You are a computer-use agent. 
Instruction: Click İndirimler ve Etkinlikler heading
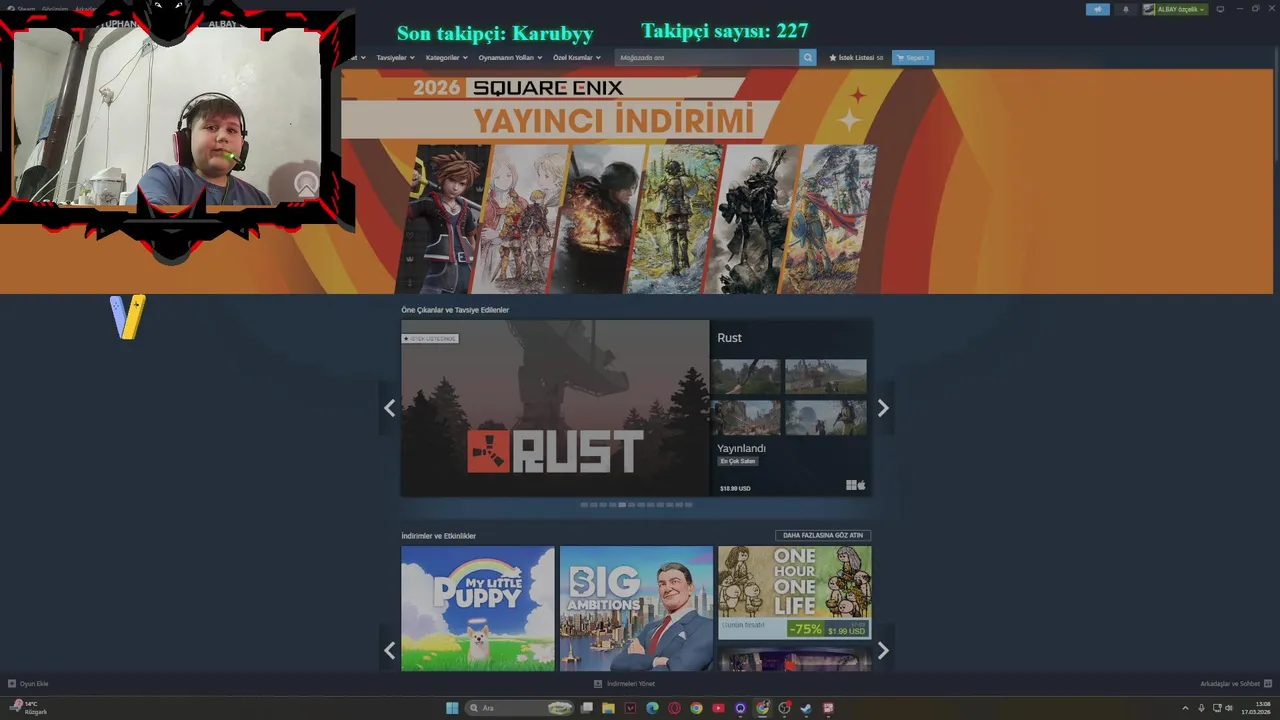438,536
